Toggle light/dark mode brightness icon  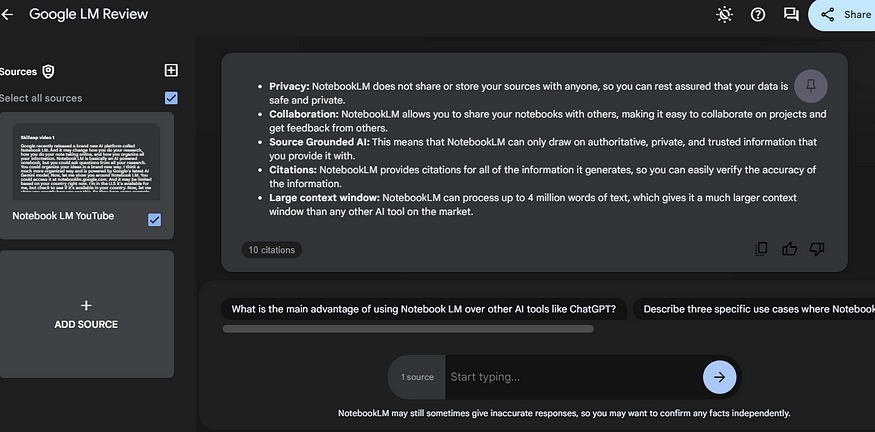pyautogui.click(x=724, y=15)
